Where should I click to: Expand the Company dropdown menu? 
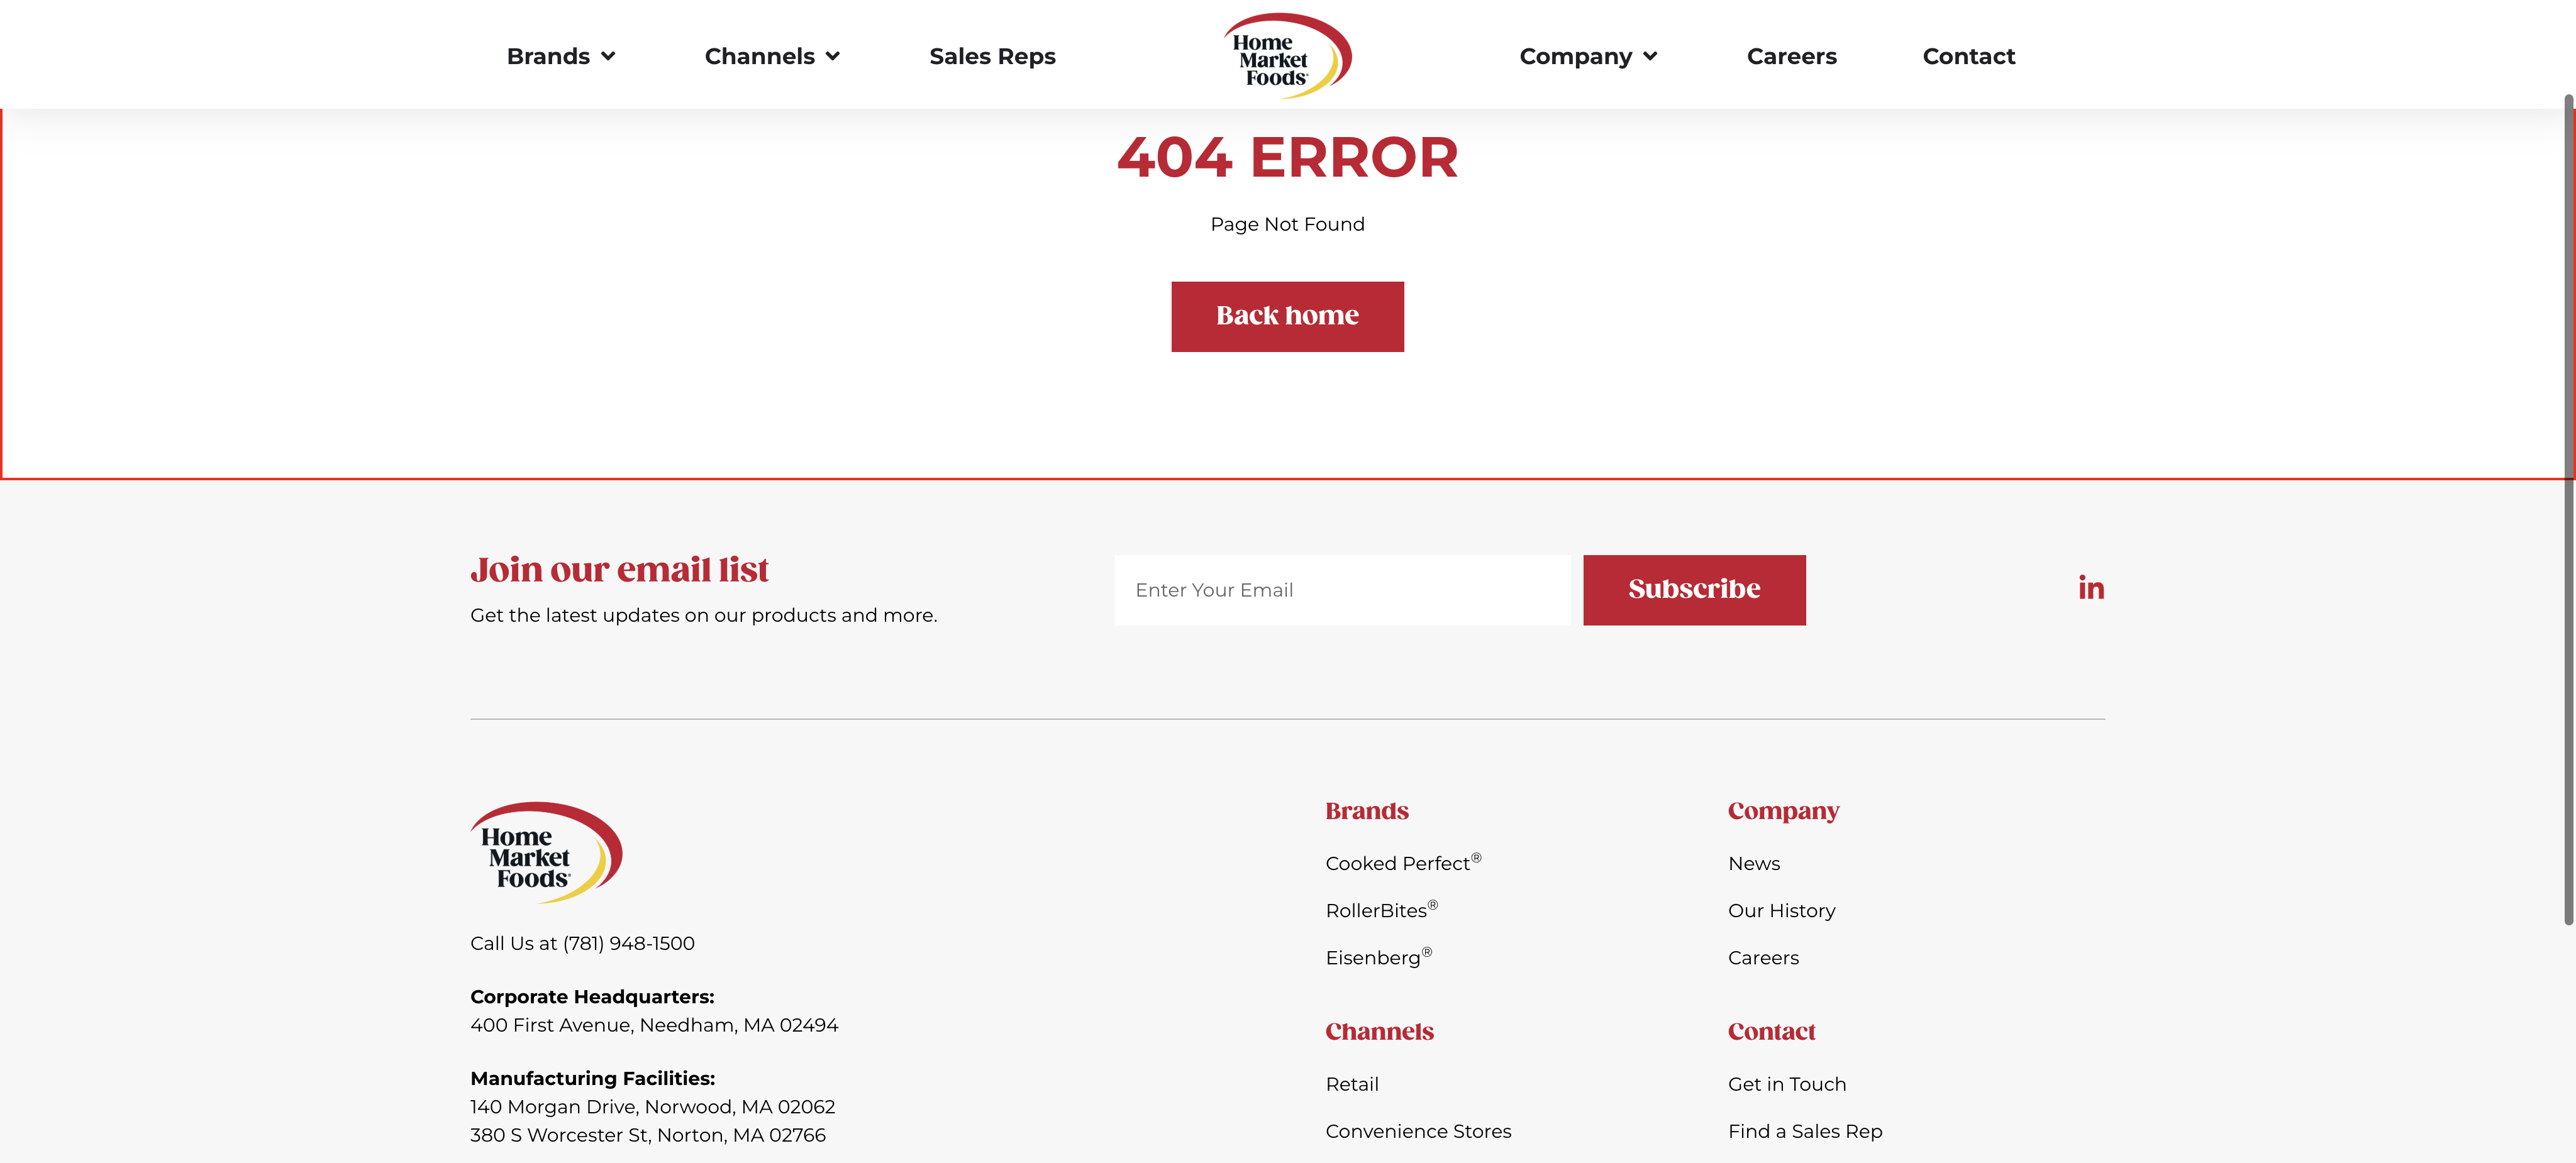click(1587, 57)
